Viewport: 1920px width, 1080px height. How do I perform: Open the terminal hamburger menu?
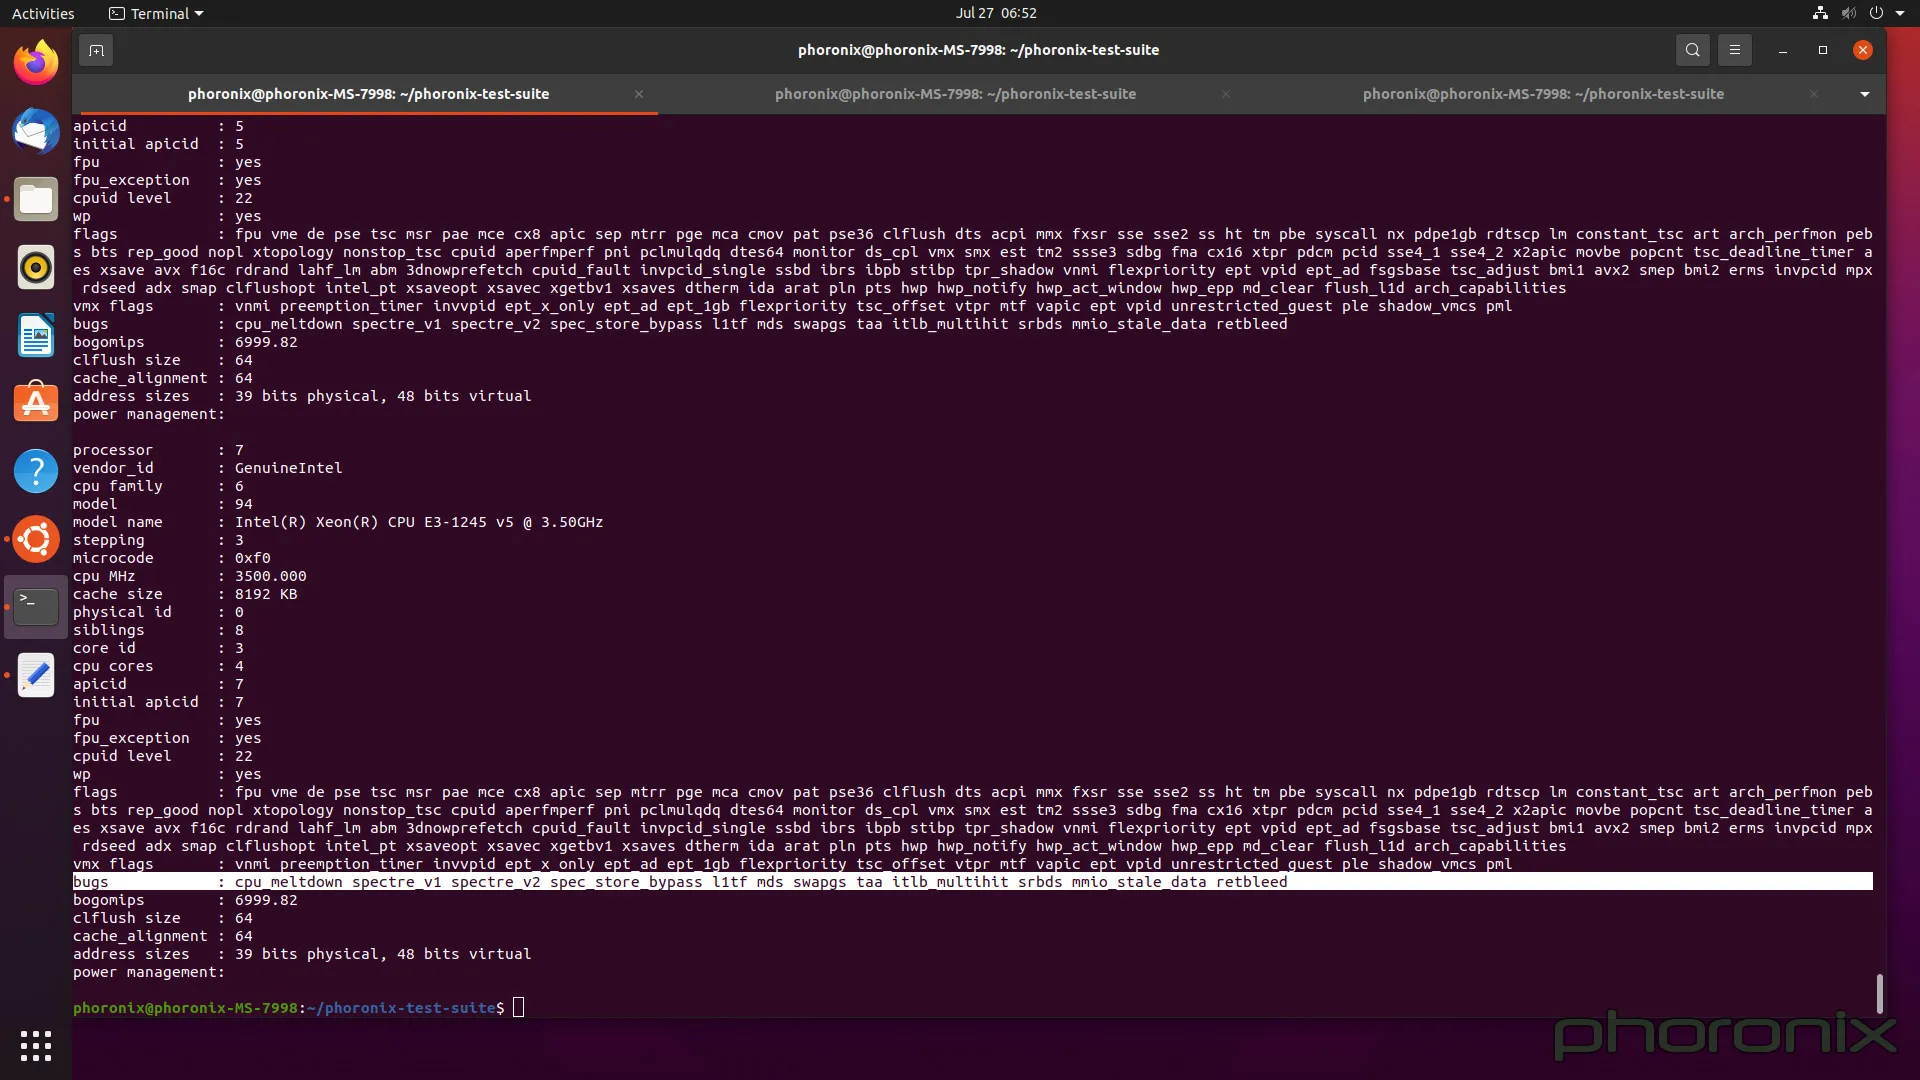click(x=1735, y=50)
